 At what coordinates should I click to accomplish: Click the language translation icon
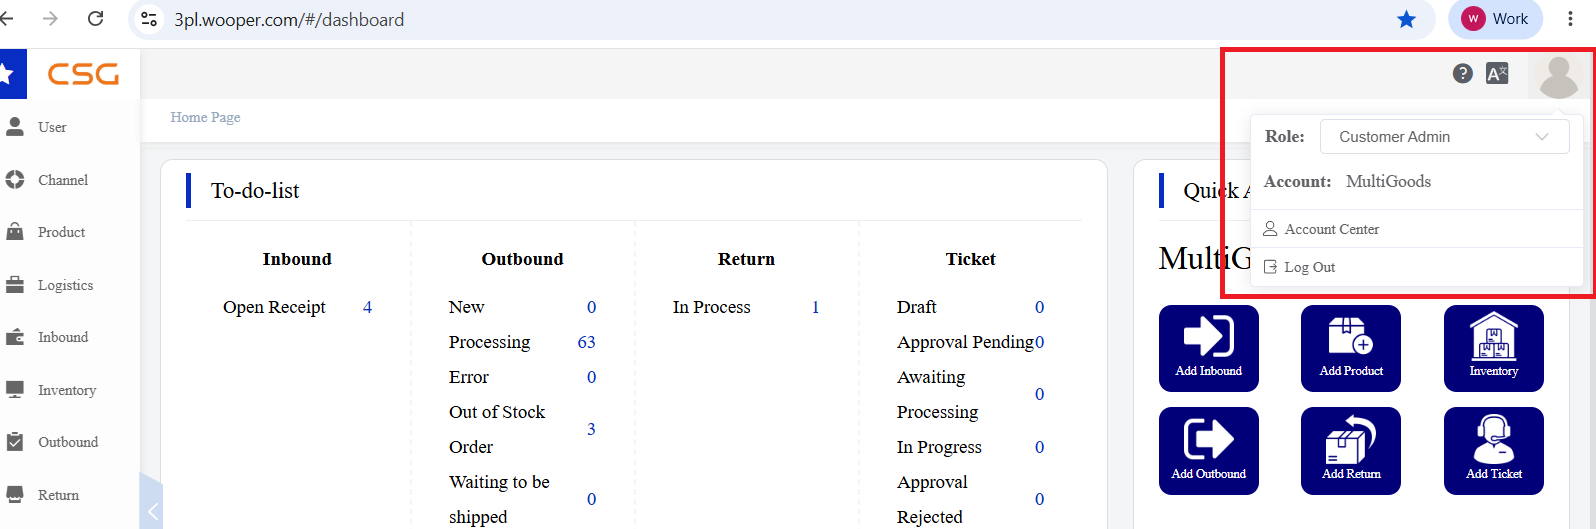(1497, 73)
